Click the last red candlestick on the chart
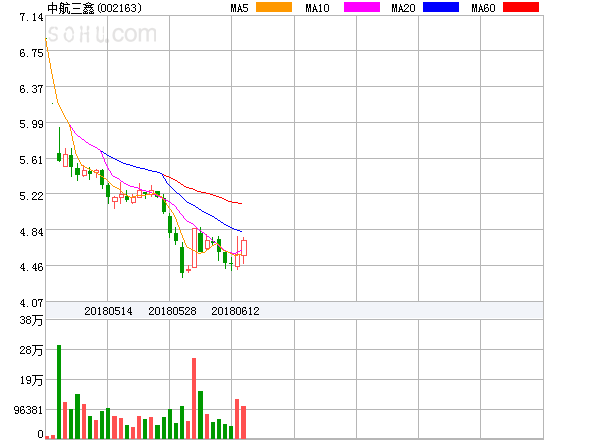 (x=244, y=248)
